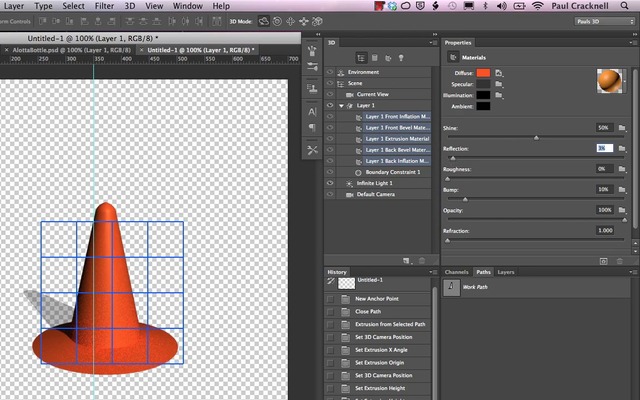Select Default Camera in 3D panel

[x=377, y=194]
